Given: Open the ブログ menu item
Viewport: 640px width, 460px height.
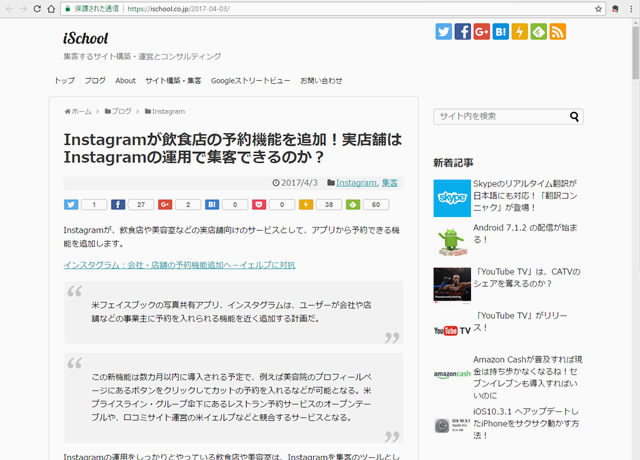Looking at the screenshot, I should tap(95, 80).
